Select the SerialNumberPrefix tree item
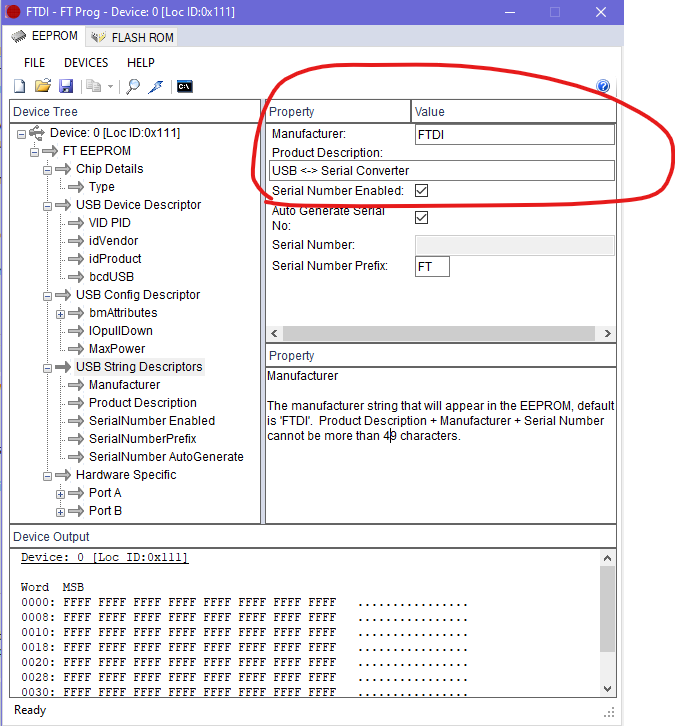 coord(143,439)
